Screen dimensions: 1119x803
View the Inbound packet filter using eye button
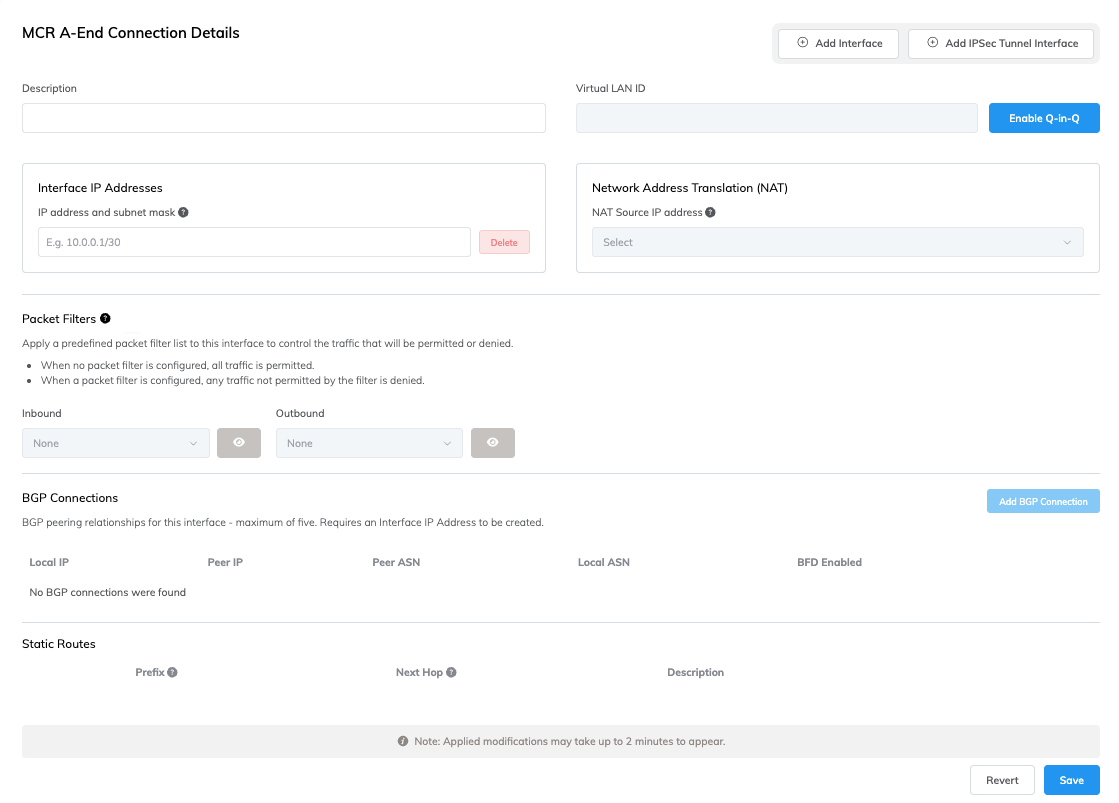click(x=239, y=443)
